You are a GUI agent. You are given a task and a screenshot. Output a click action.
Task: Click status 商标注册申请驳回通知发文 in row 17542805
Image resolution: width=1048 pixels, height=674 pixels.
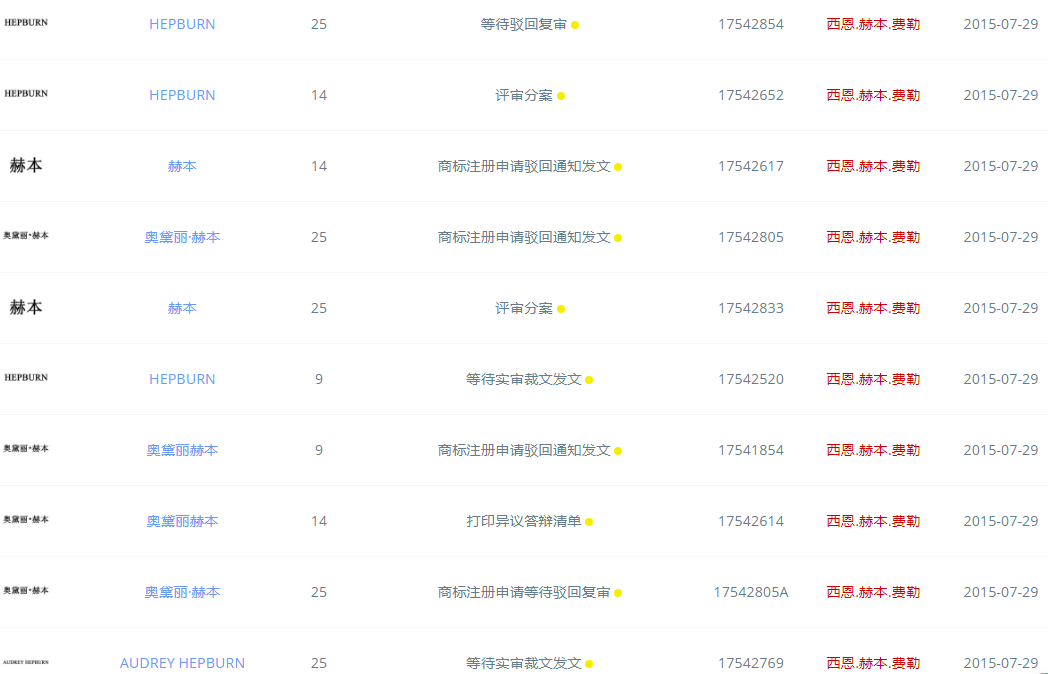point(523,237)
